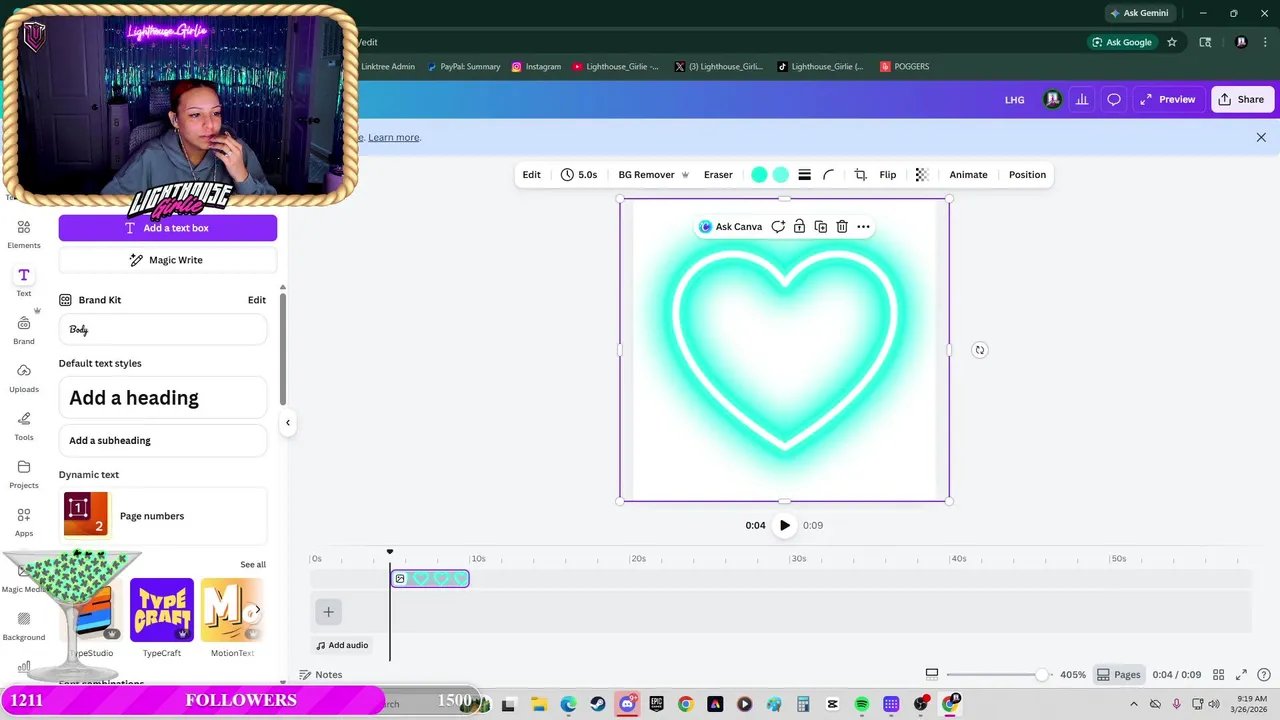The image size is (1280, 720).
Task: Select the Eraser tool
Action: click(718, 175)
